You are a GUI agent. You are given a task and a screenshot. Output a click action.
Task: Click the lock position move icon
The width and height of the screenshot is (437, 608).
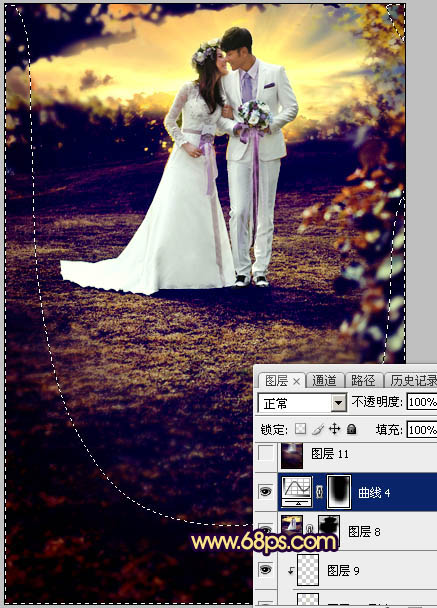click(334, 429)
